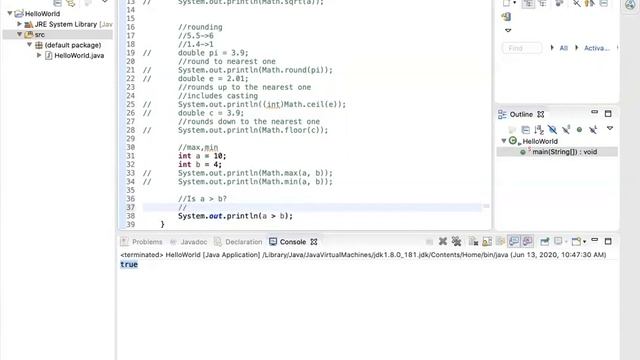
Task: Toggle Word Wrap in Console toolbar
Action: pyautogui.click(x=500, y=242)
